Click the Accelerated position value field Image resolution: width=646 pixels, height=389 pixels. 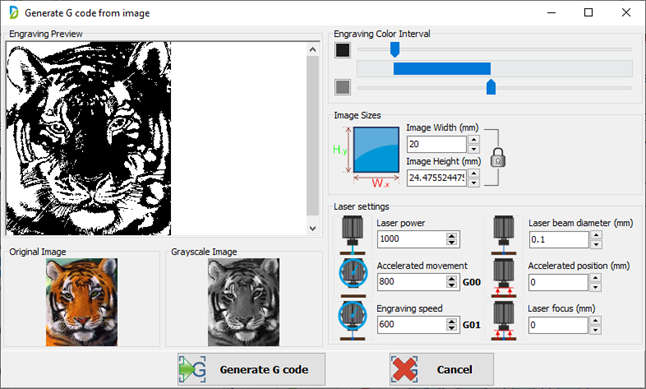point(558,283)
